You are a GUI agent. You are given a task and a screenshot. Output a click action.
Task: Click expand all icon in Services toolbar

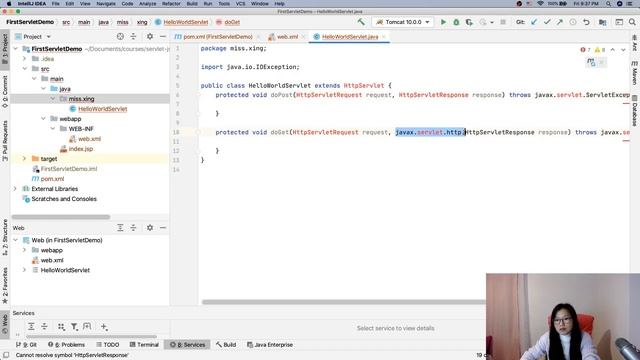pos(31,327)
